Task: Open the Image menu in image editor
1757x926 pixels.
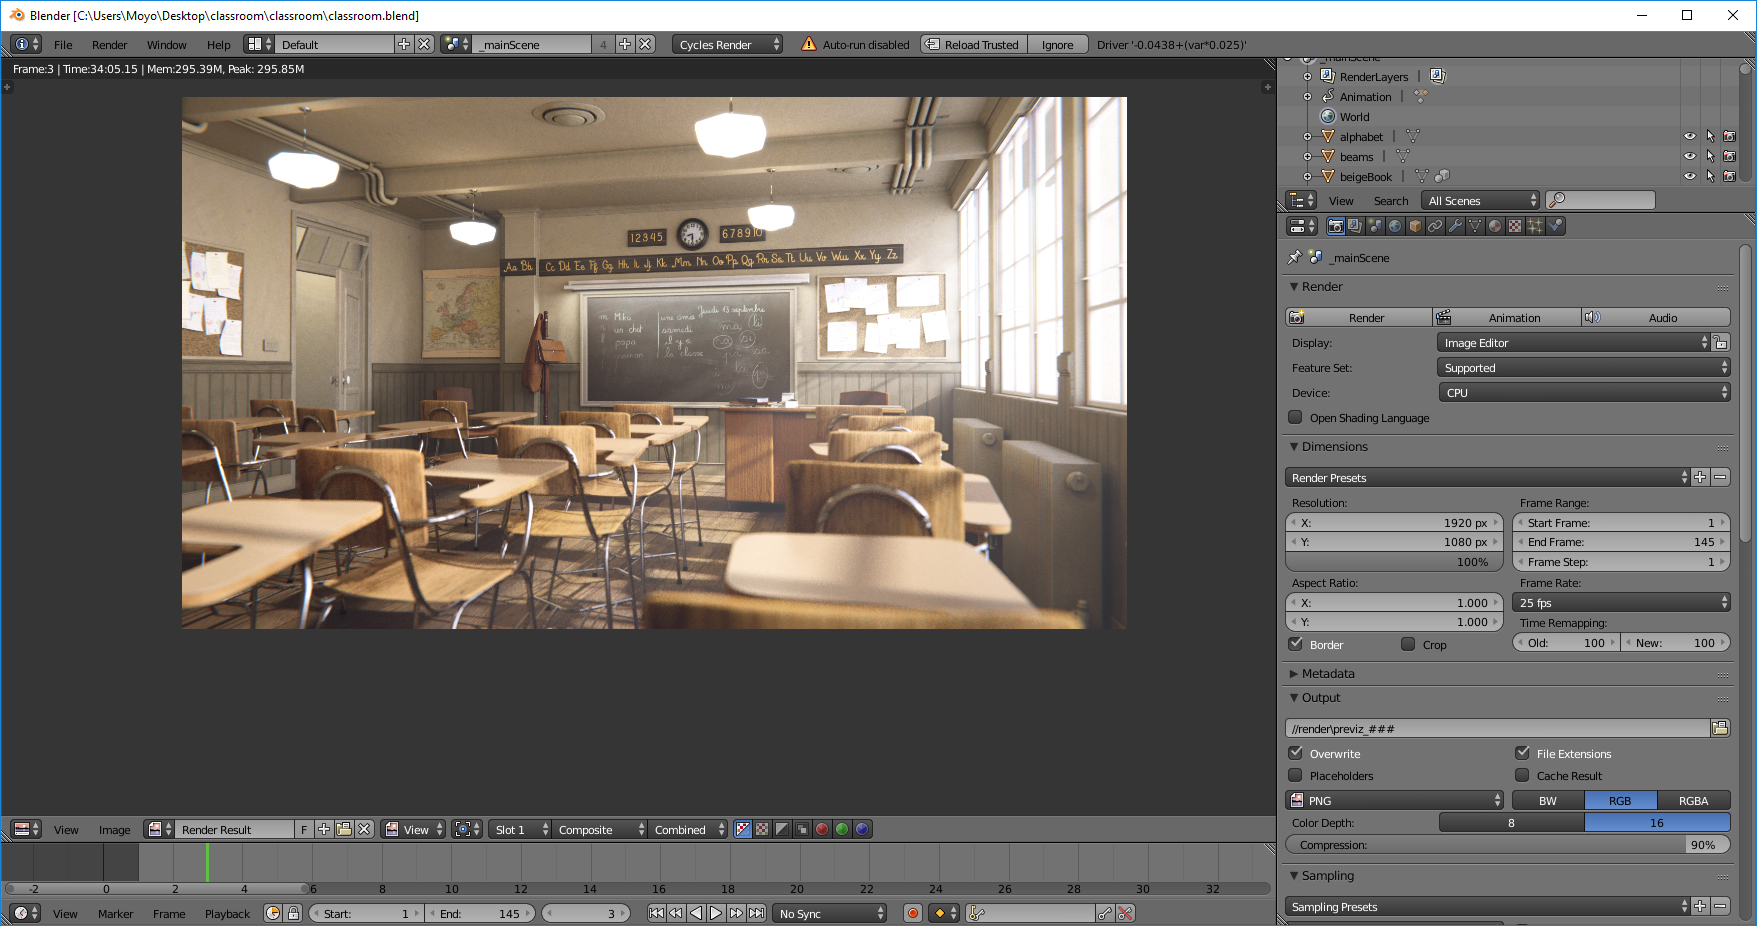Action: tap(114, 830)
